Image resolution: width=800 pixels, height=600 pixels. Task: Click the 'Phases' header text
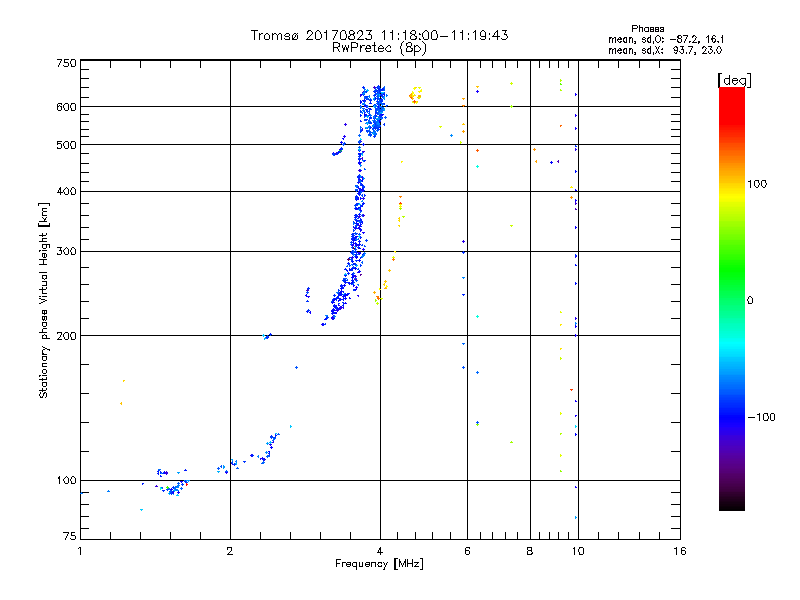[647, 29]
